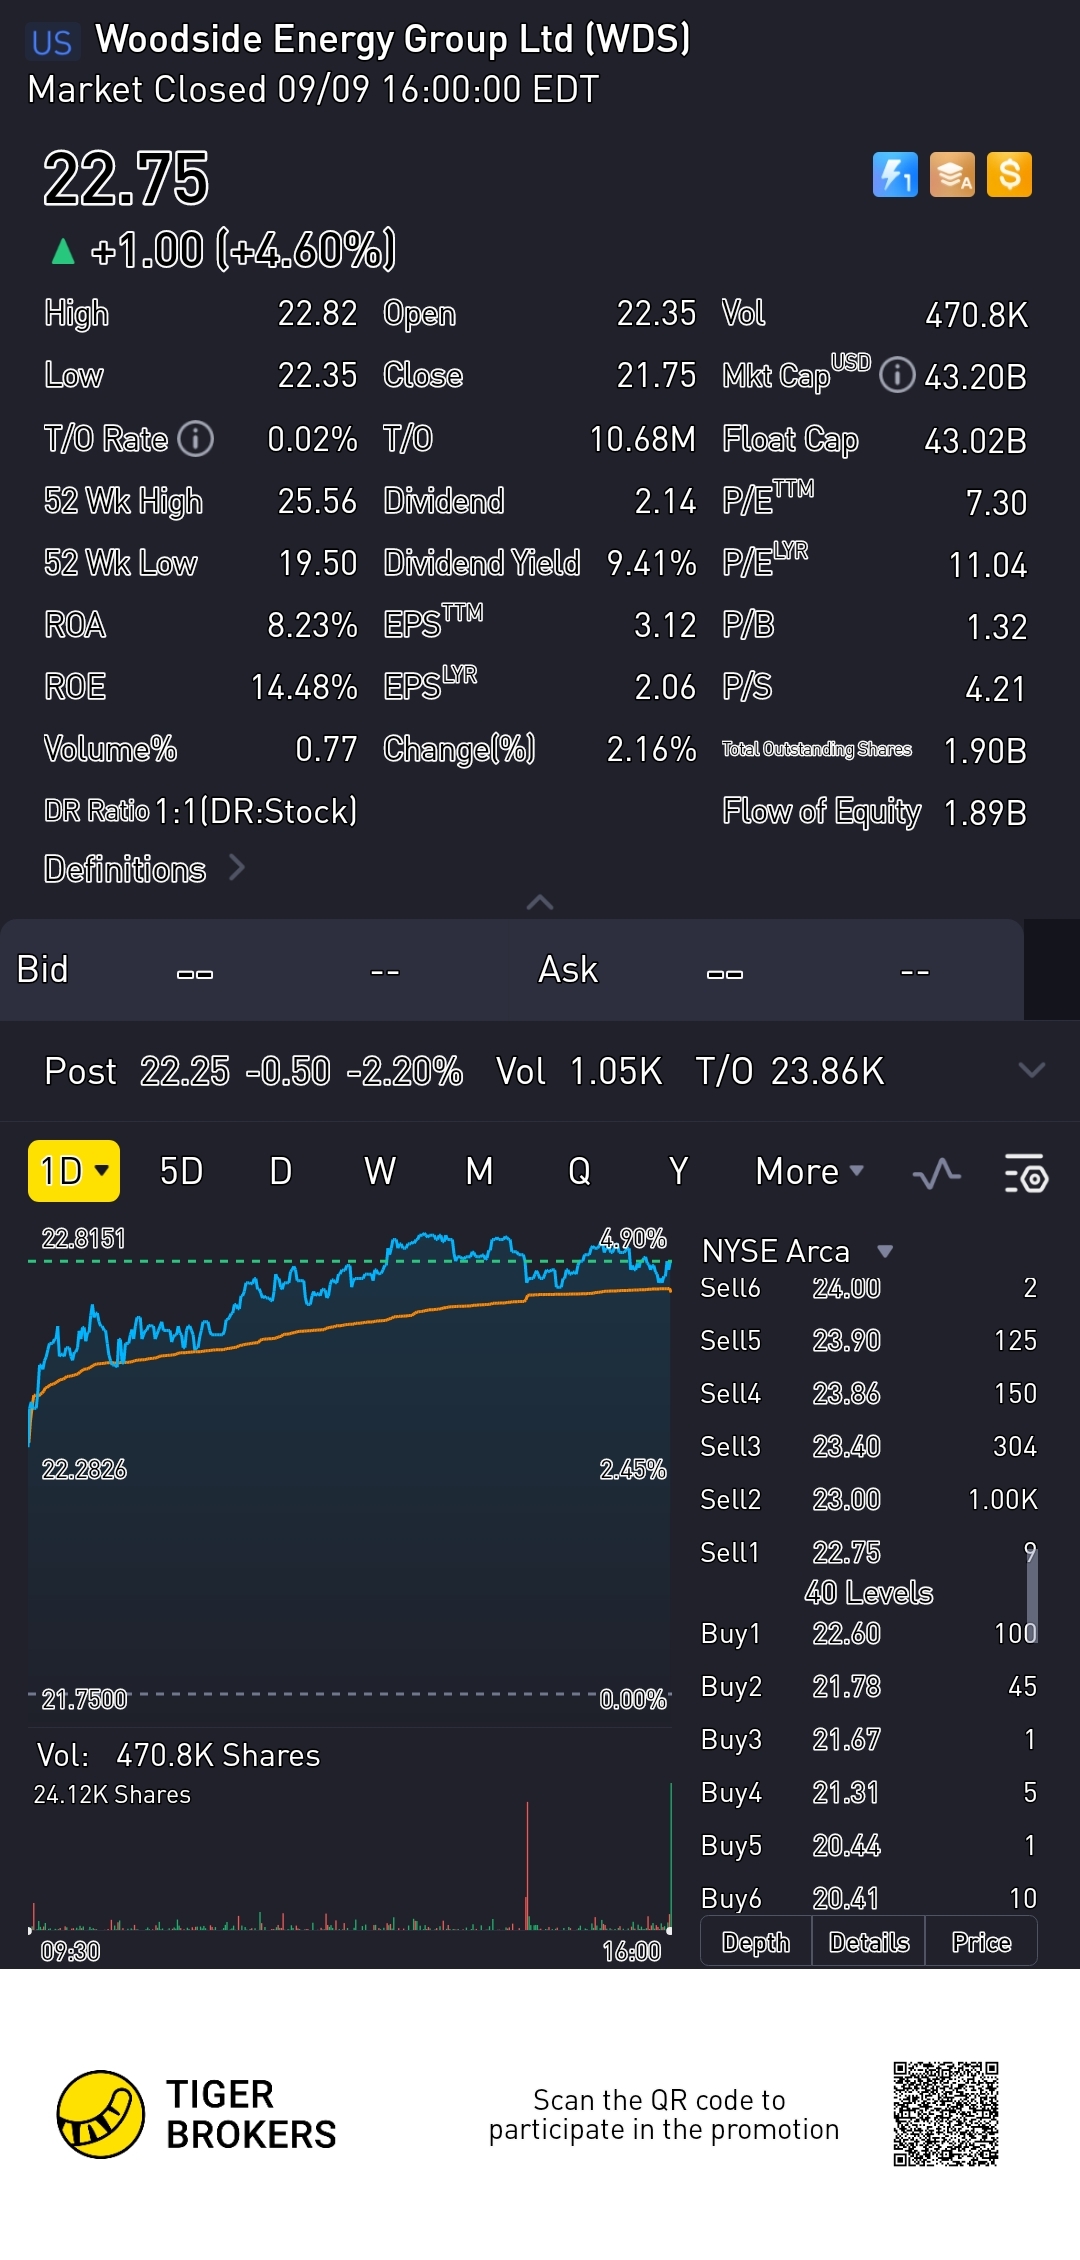Select Buy4 row at 21.31

click(868, 1793)
